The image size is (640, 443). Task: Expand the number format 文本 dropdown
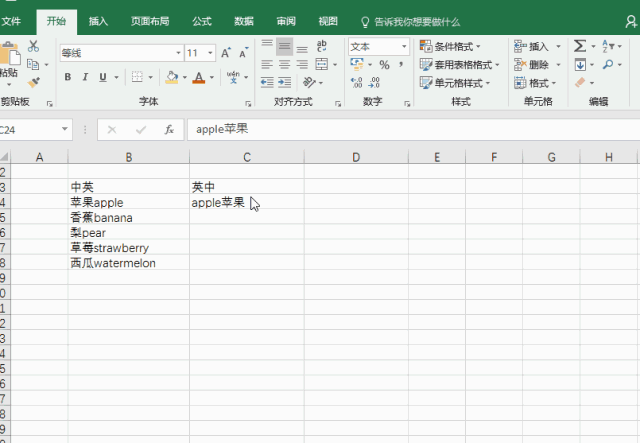coord(404,47)
